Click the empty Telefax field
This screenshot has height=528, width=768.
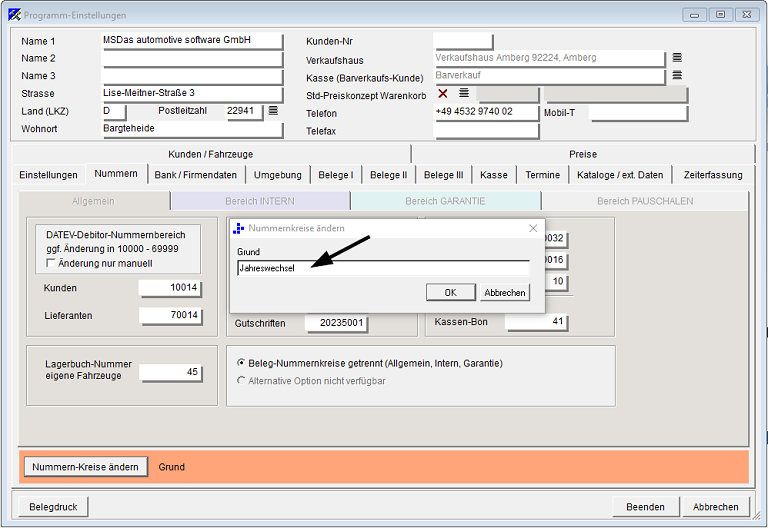(x=486, y=130)
